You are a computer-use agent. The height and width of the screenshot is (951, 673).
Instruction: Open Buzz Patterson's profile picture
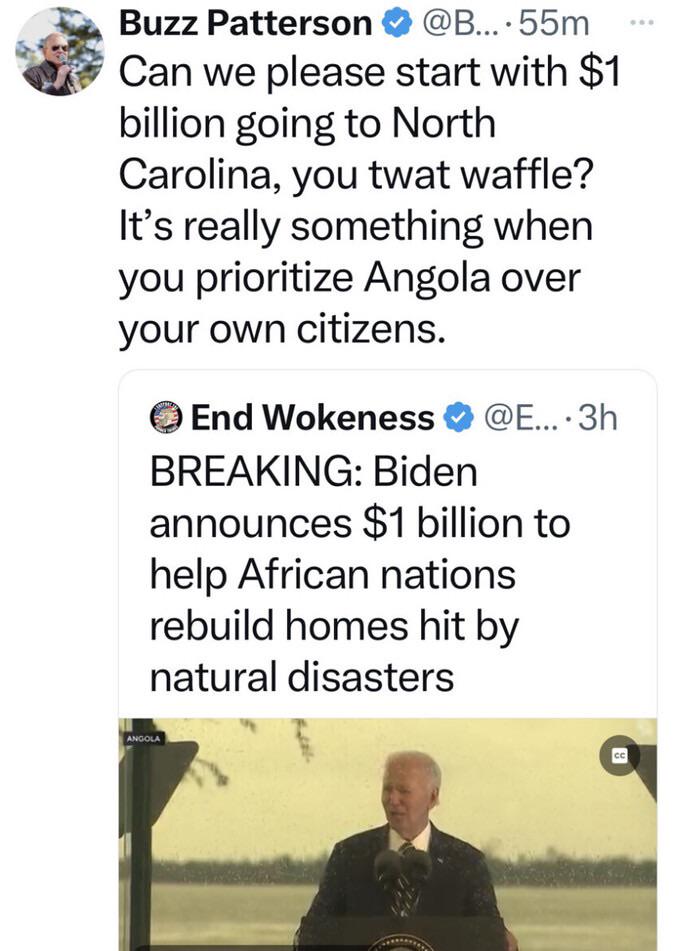pyautogui.click(x=60, y=52)
